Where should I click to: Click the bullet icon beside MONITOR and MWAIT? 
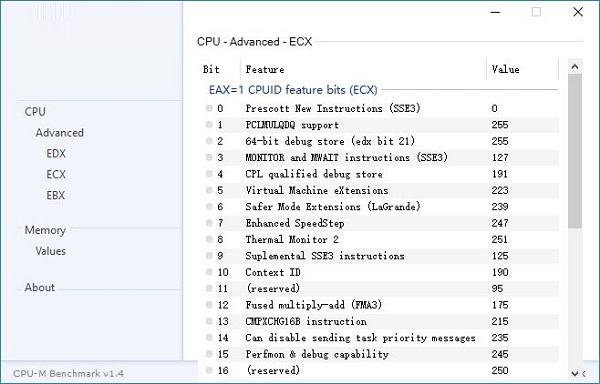coord(209,157)
